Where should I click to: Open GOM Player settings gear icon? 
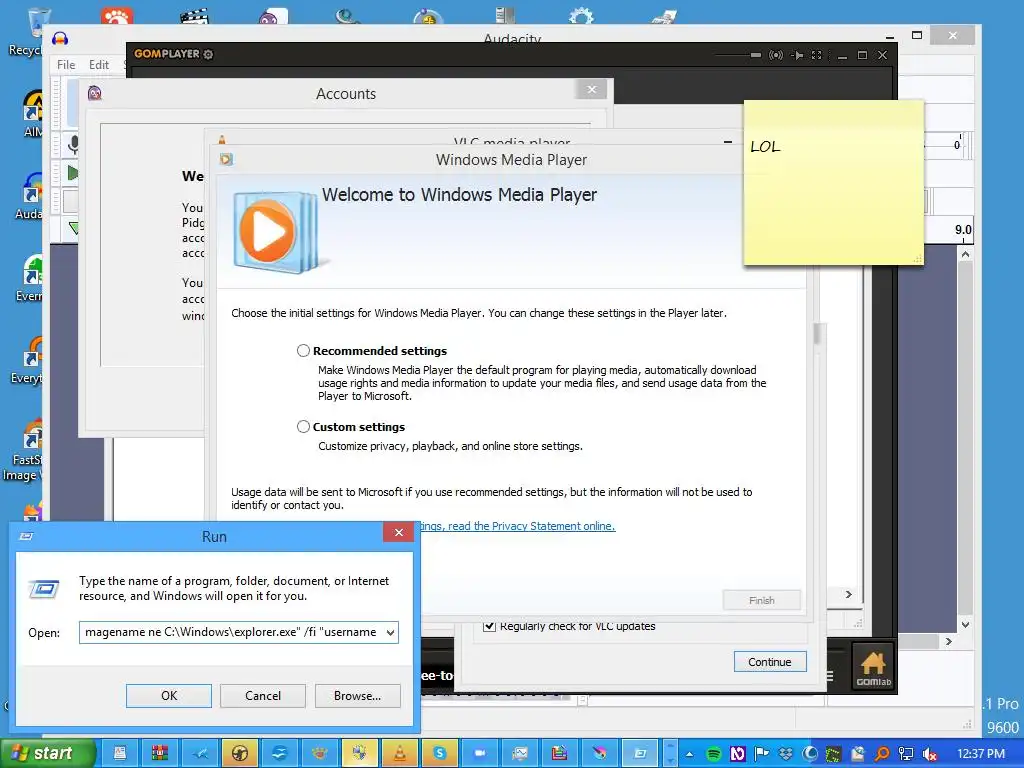pos(208,54)
